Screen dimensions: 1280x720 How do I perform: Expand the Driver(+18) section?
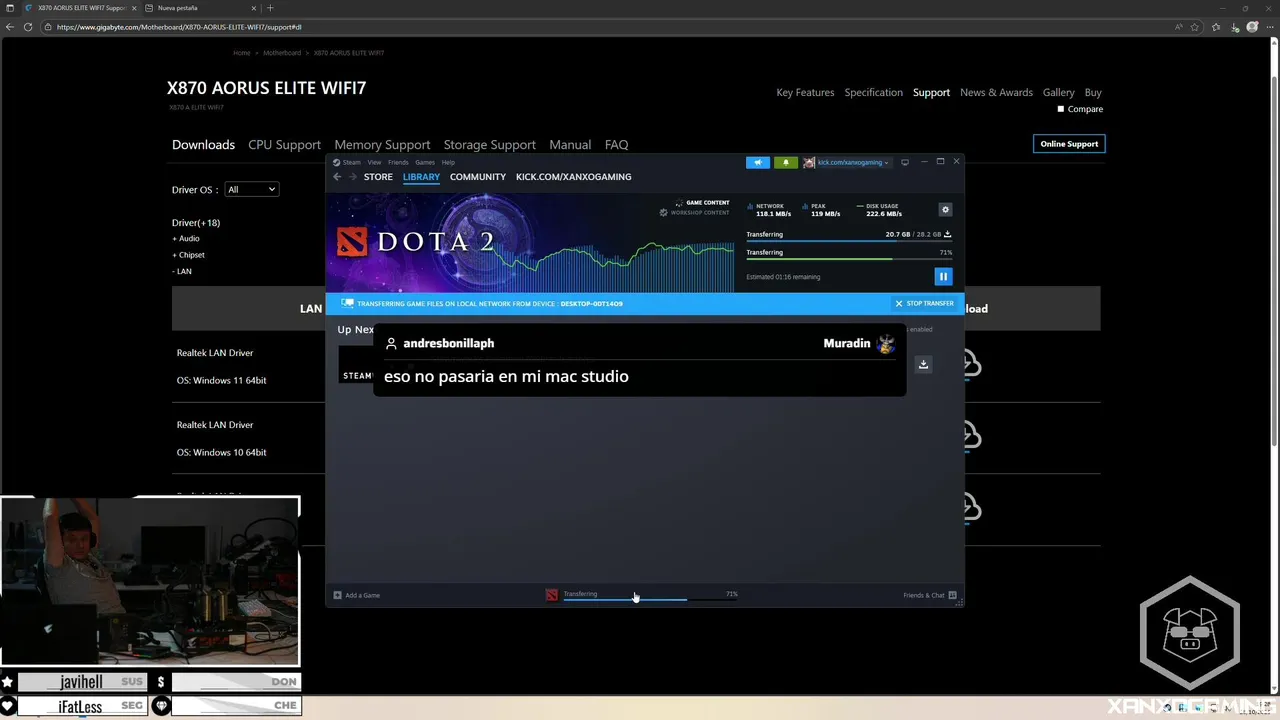click(x=196, y=223)
